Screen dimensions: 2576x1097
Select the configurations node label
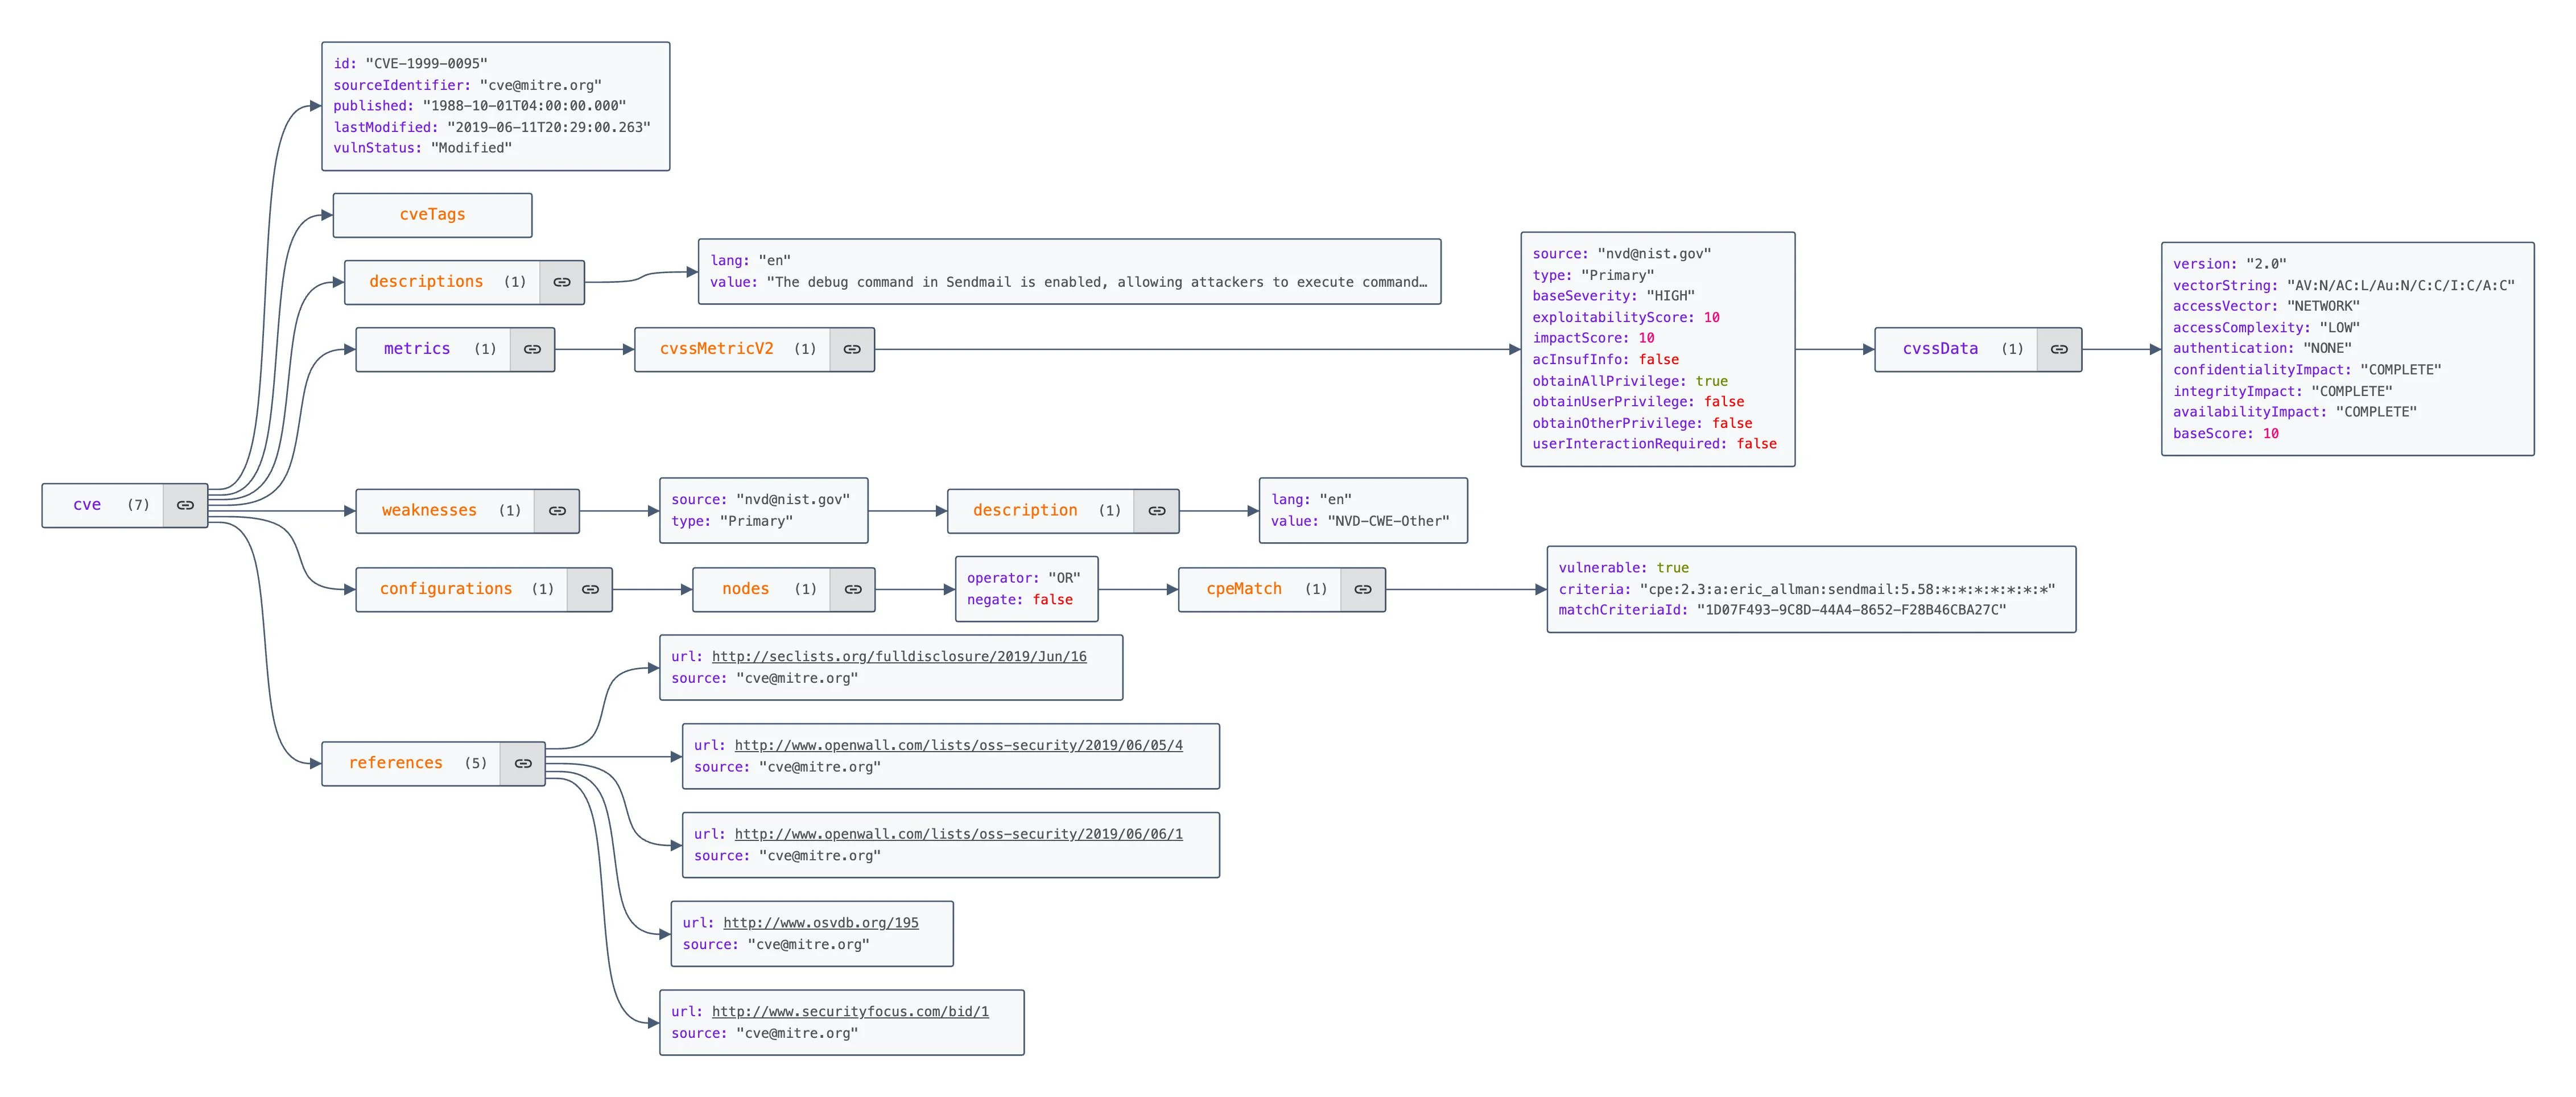click(x=446, y=589)
